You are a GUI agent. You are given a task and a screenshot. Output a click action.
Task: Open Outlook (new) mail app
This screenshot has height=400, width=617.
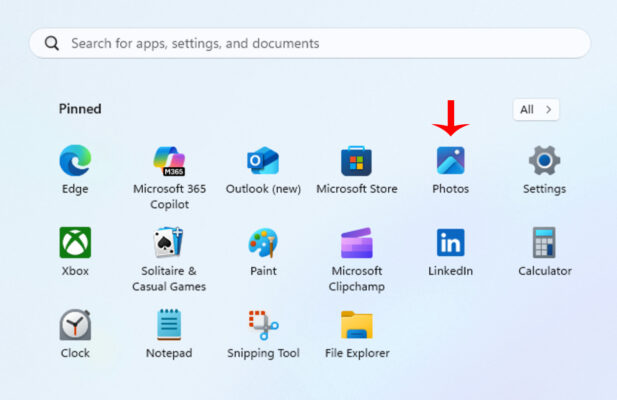click(263, 161)
